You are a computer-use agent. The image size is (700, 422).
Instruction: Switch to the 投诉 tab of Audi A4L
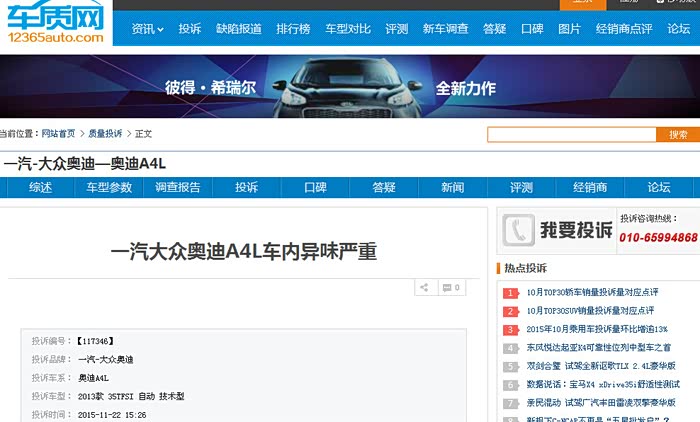[246, 187]
